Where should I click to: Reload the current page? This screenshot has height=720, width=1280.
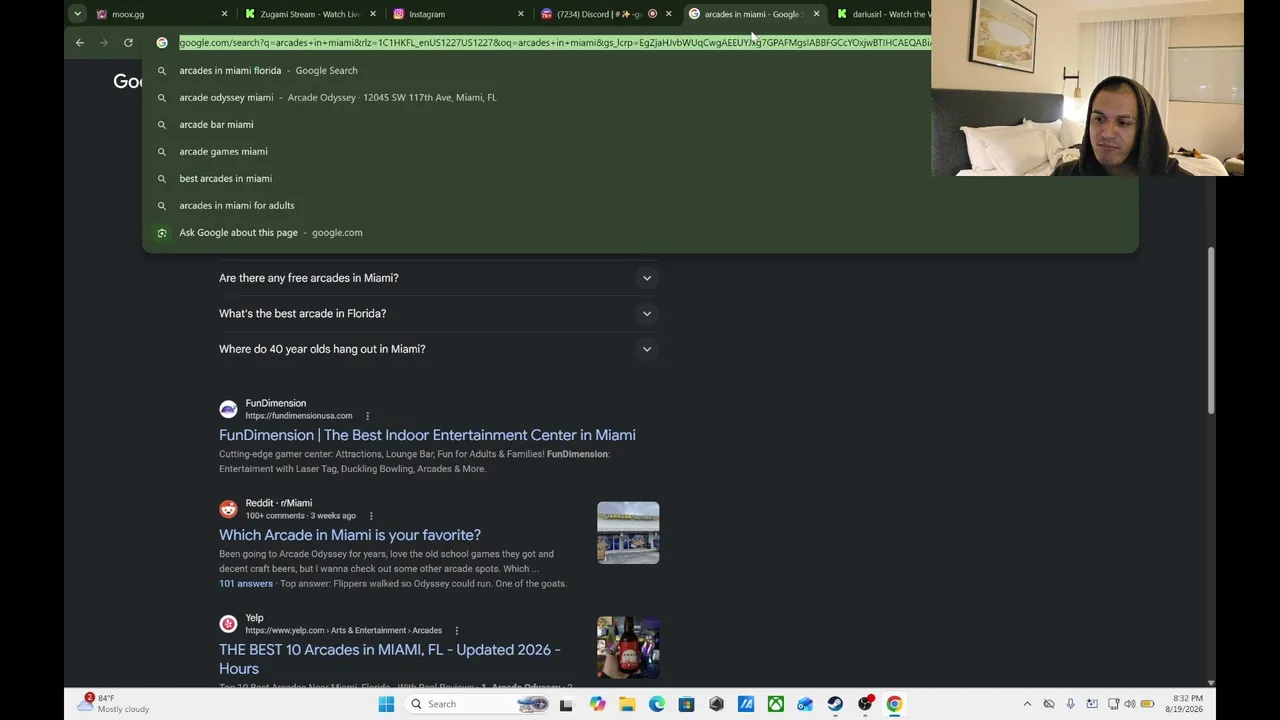click(x=128, y=43)
